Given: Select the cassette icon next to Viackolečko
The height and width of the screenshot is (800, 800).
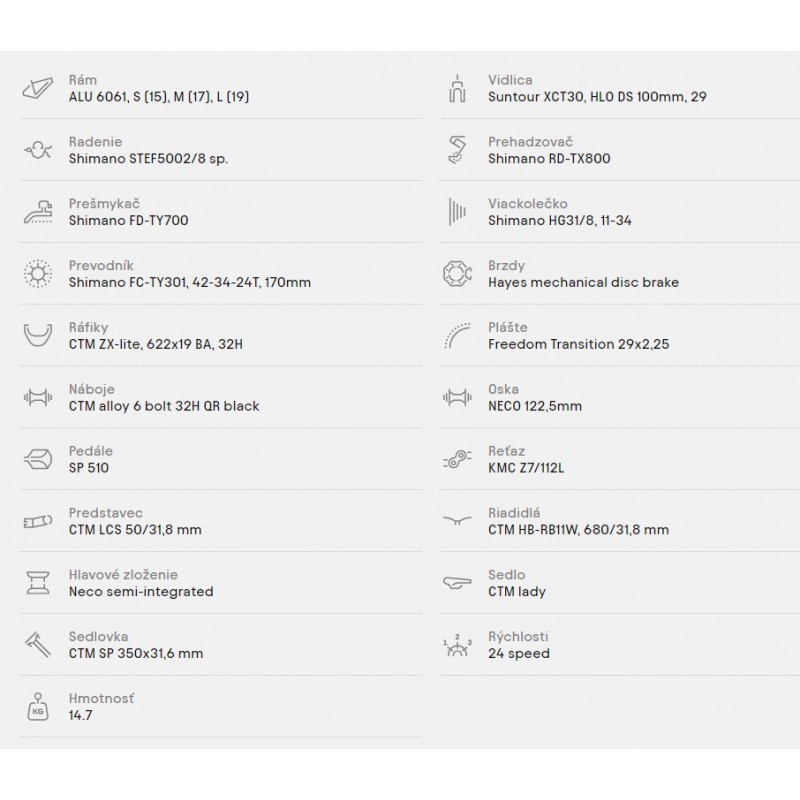Looking at the screenshot, I should (457, 212).
